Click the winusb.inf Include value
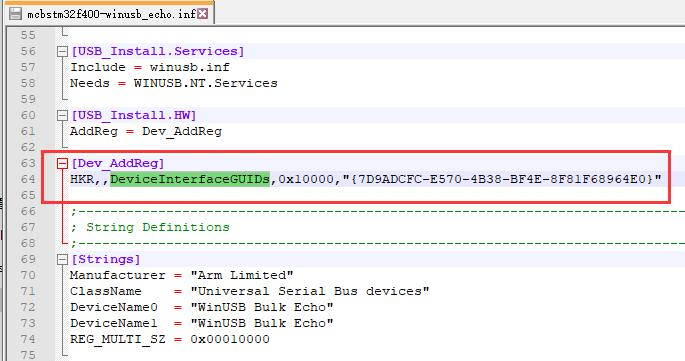Viewport: 685px width, 361px height. (190, 67)
